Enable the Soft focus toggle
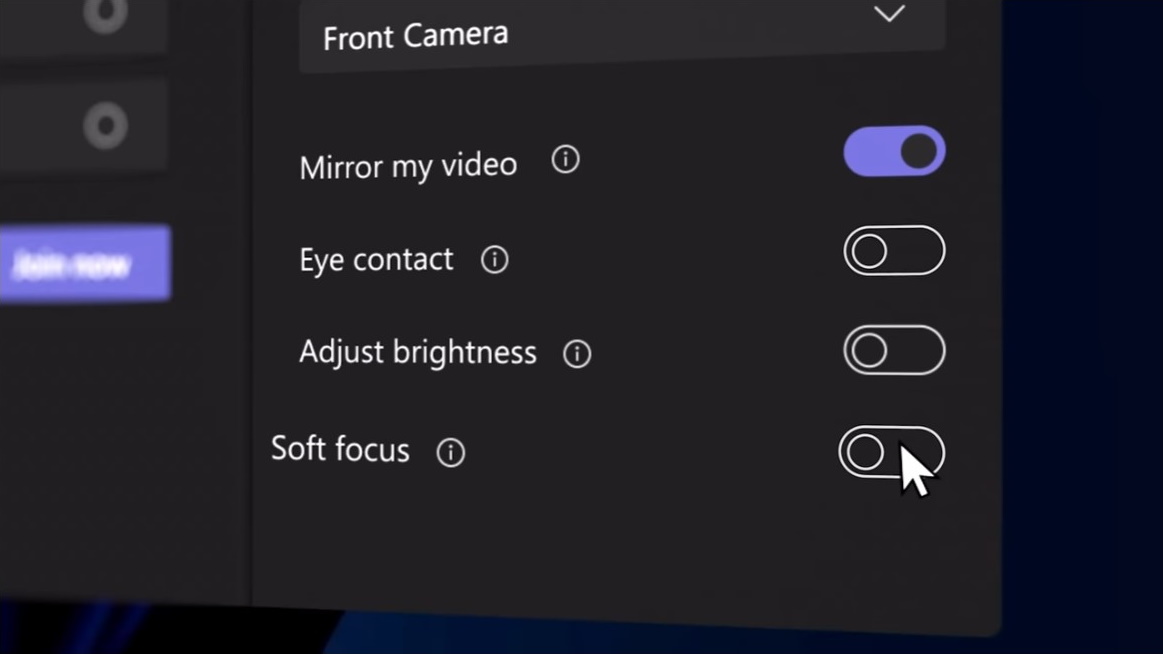This screenshot has height=654, width=1163. click(x=891, y=452)
